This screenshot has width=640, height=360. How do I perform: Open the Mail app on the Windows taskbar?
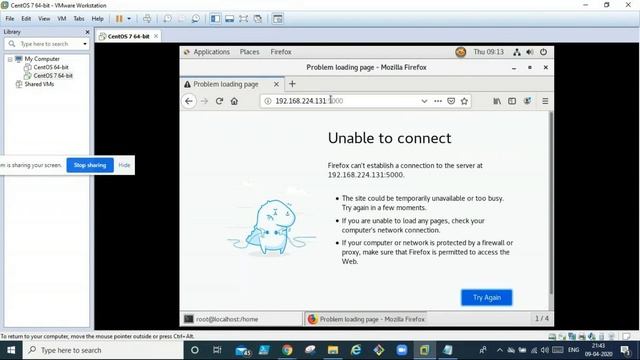[243, 351]
